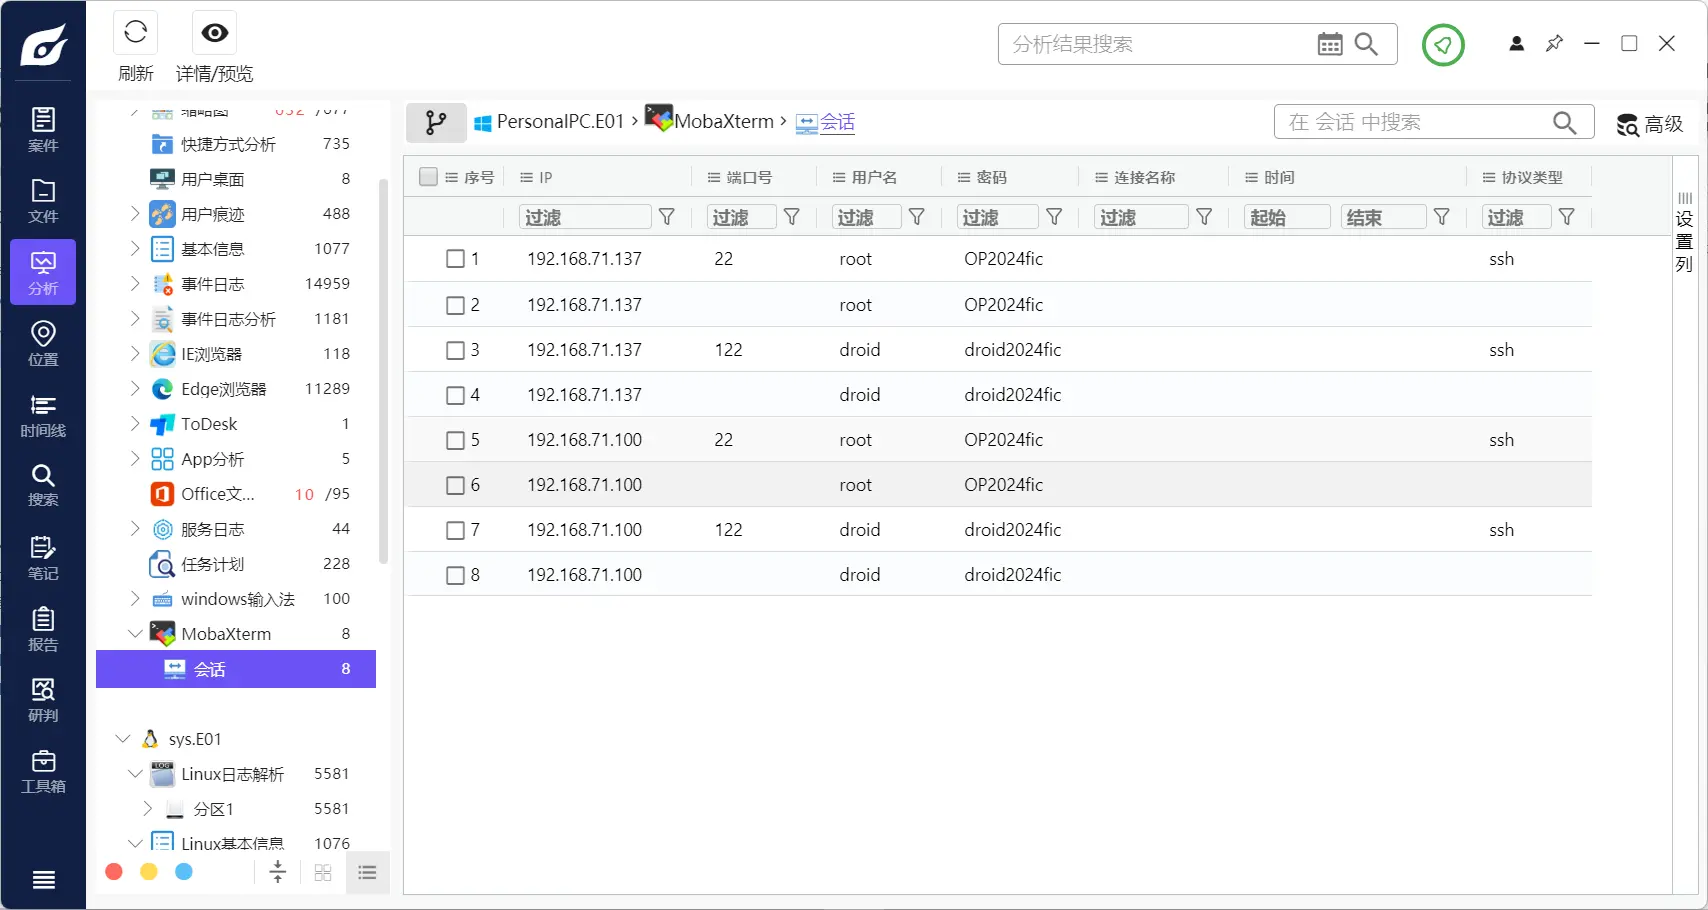Click the branch tree icon button in breadcrumb

(x=436, y=123)
